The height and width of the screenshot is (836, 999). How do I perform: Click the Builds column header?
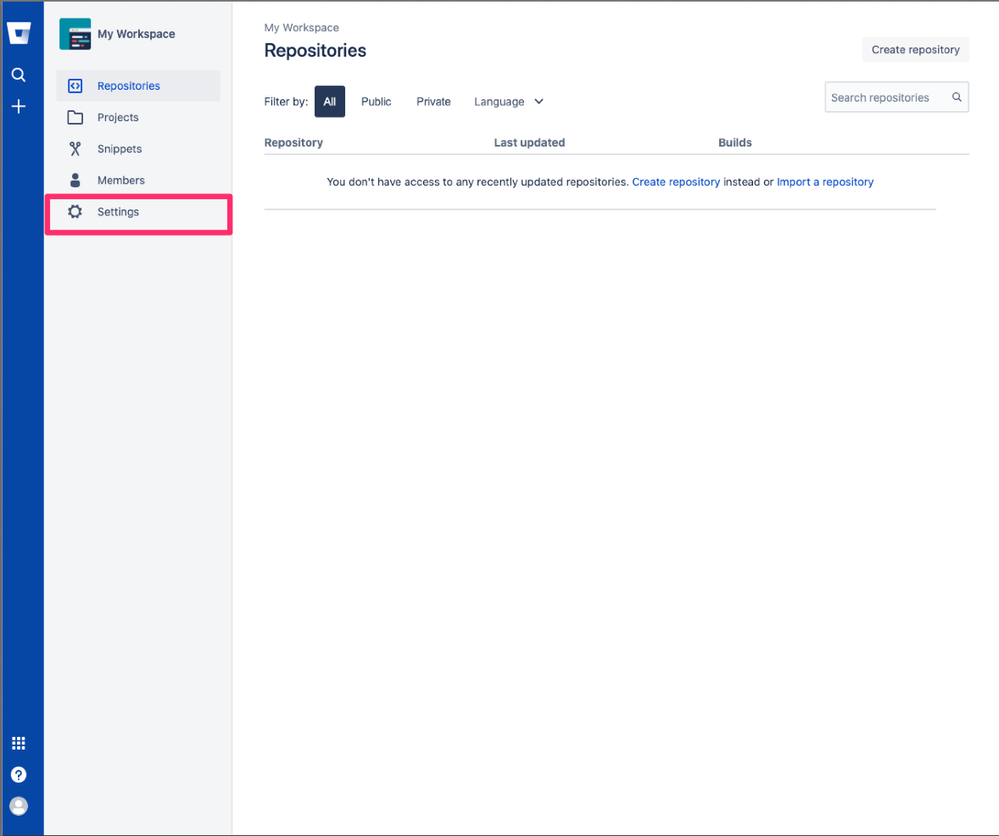point(735,142)
